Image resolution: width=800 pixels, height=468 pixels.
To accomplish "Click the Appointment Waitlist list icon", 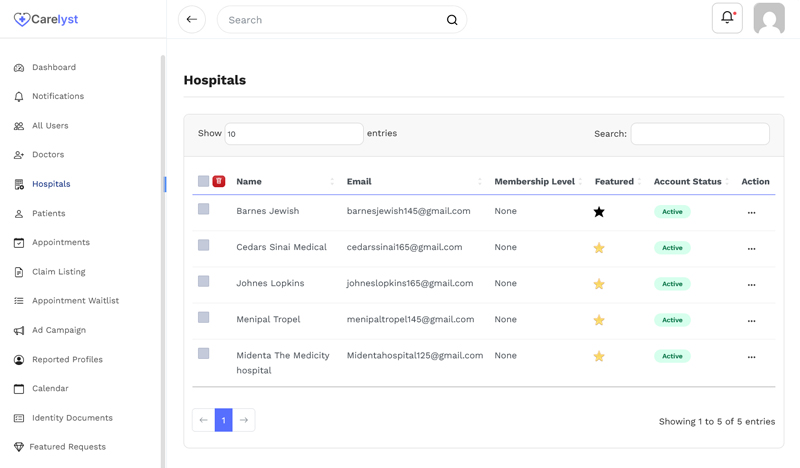I will (x=19, y=301).
